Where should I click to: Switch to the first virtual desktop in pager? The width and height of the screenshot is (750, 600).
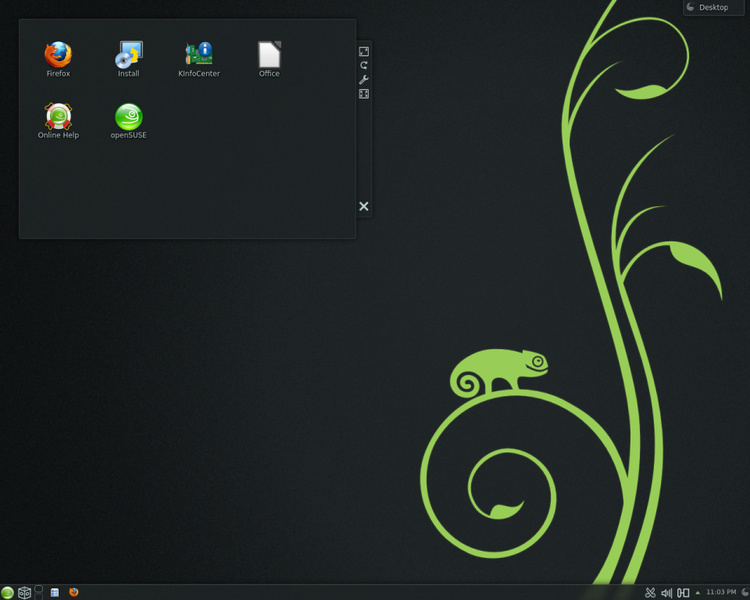(x=39, y=589)
